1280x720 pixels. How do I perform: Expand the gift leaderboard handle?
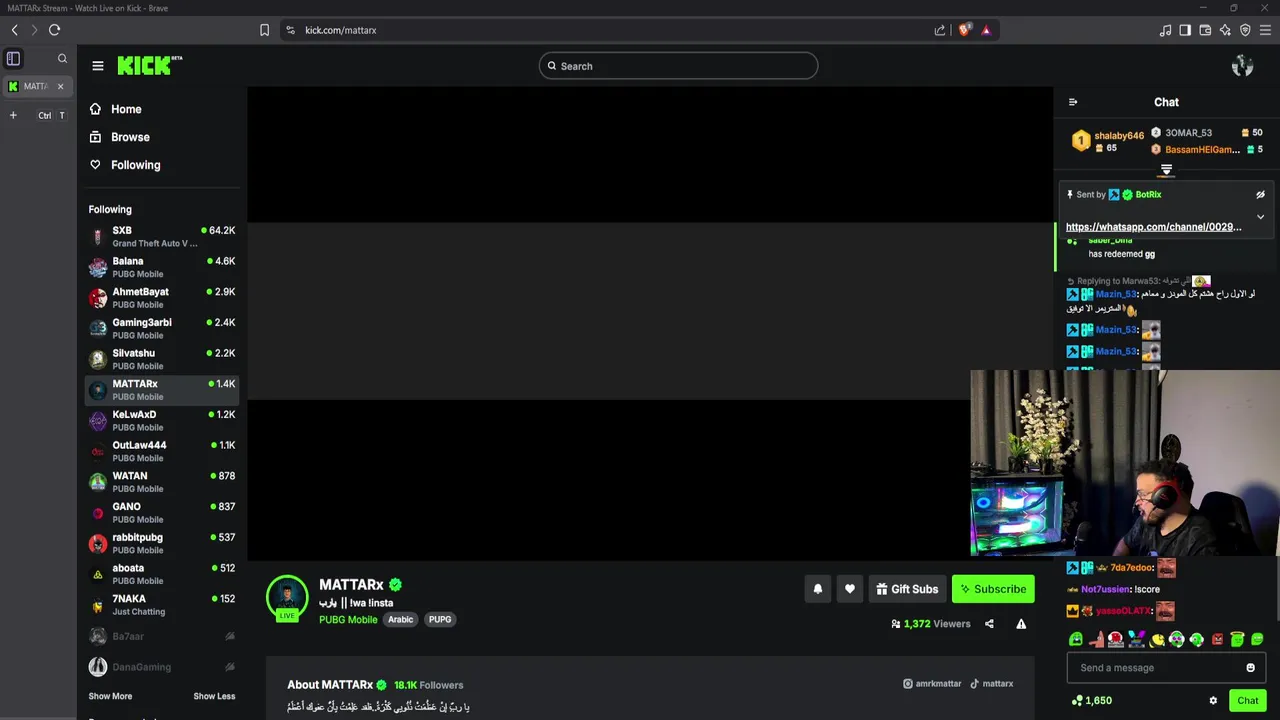coord(1166,170)
